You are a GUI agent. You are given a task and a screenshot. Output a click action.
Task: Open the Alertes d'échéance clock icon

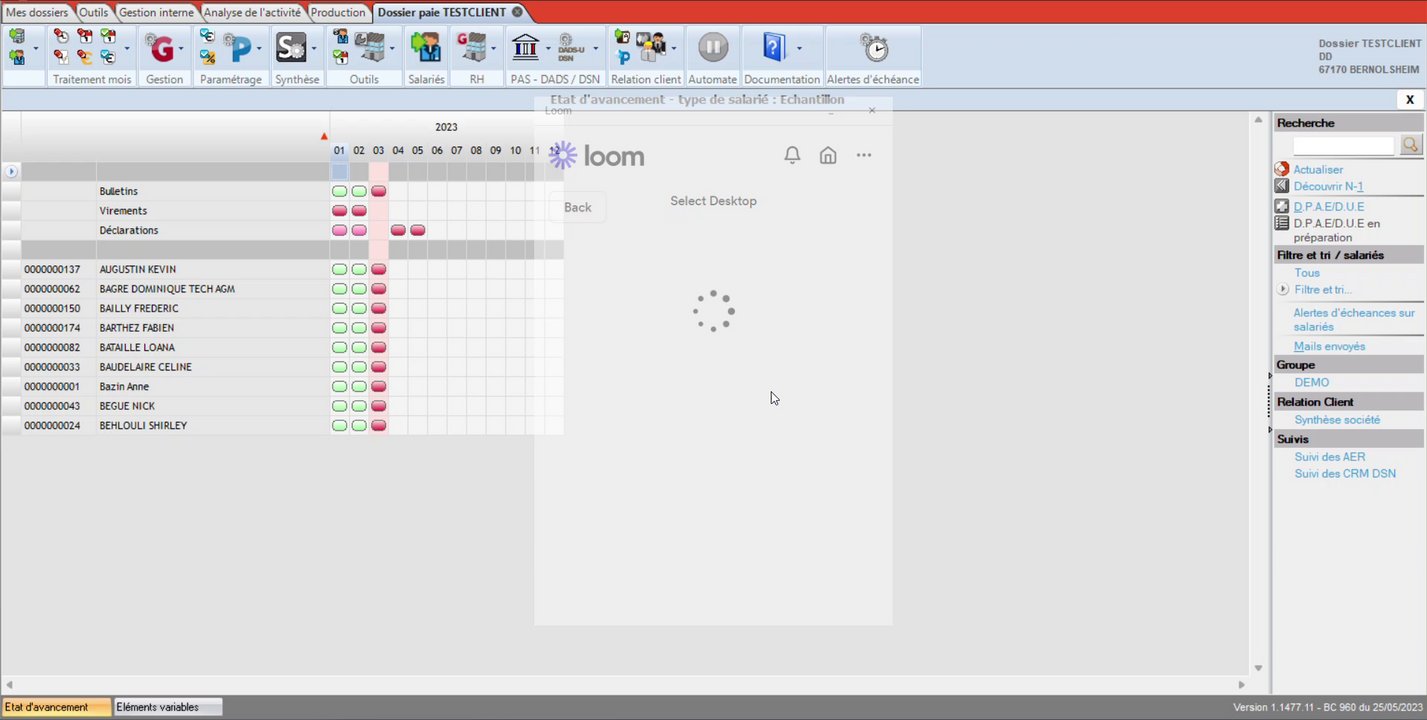875,47
